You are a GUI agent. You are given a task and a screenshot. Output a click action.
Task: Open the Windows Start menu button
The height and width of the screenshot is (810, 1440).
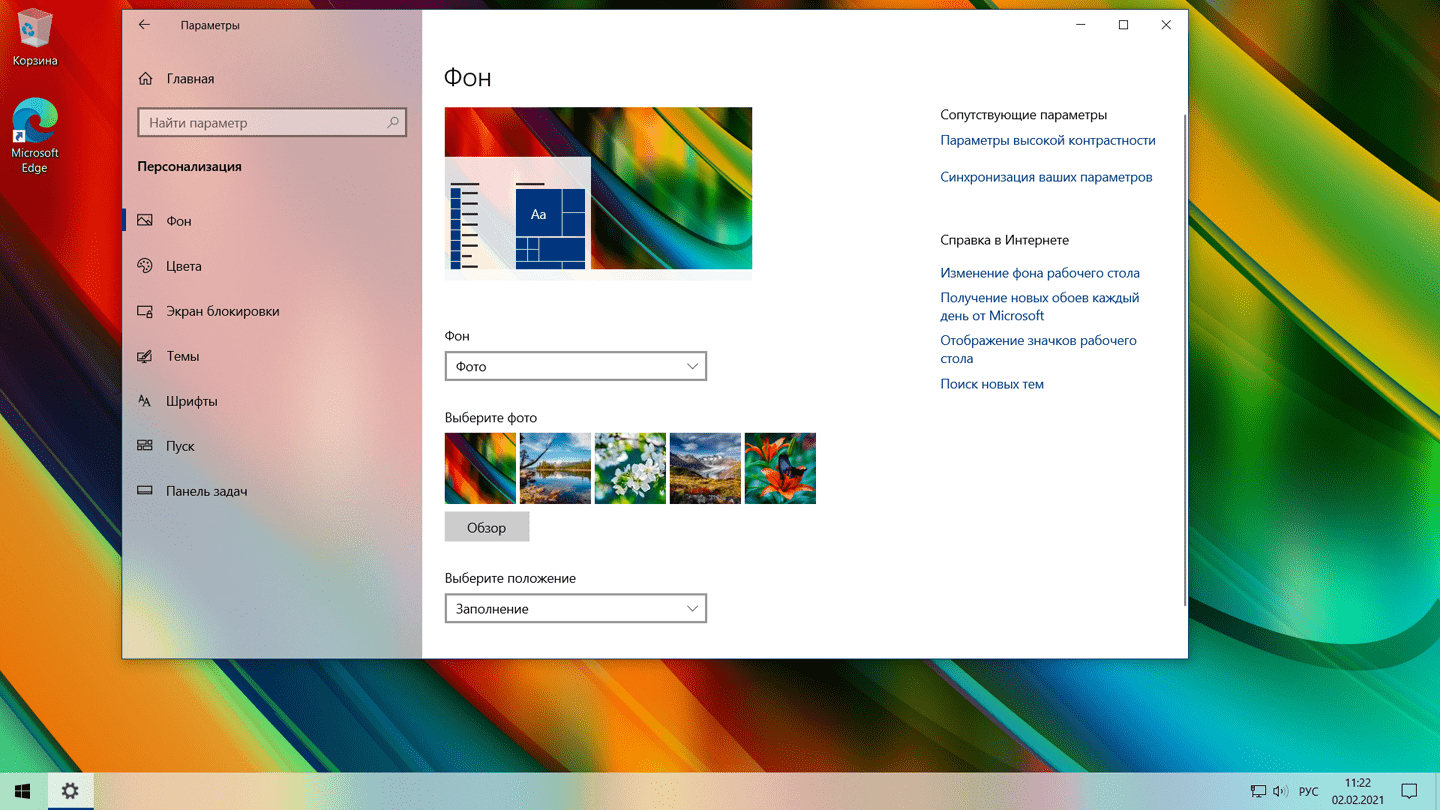22,791
